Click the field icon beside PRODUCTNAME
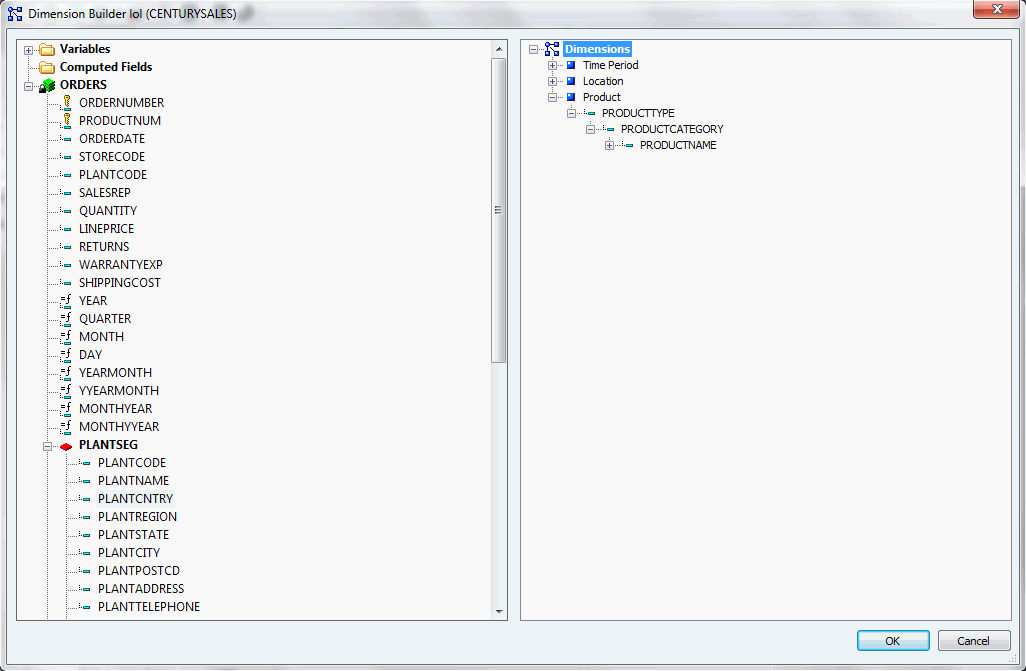 [x=628, y=145]
